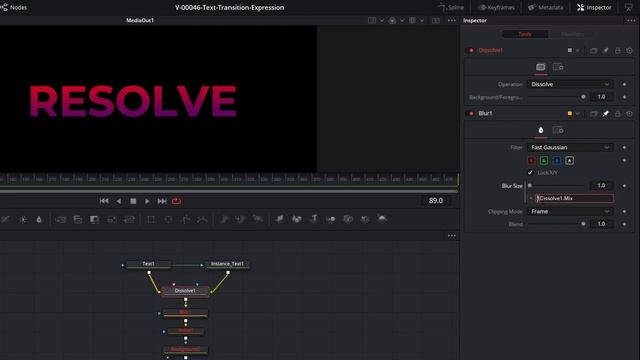The image size is (640, 360).
Task: Toggle the blue channel button in Blur1
Action: click(x=557, y=160)
